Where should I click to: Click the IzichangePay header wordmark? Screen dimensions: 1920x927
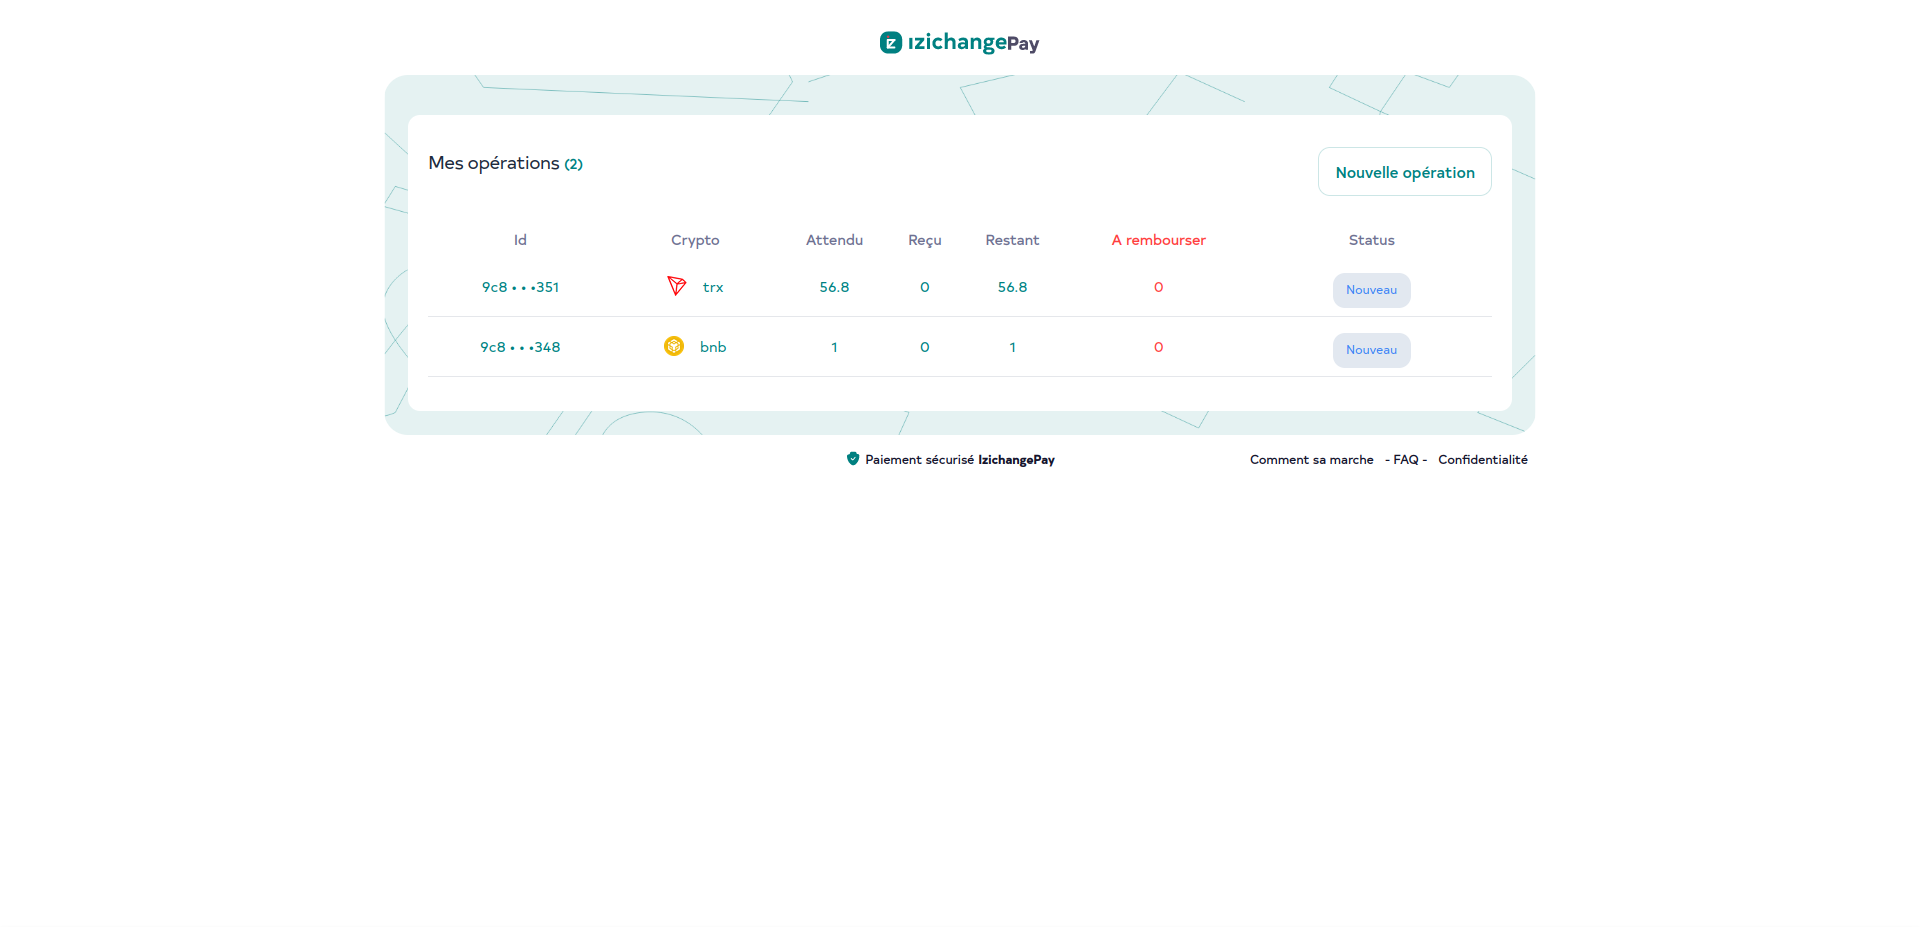(x=973, y=42)
